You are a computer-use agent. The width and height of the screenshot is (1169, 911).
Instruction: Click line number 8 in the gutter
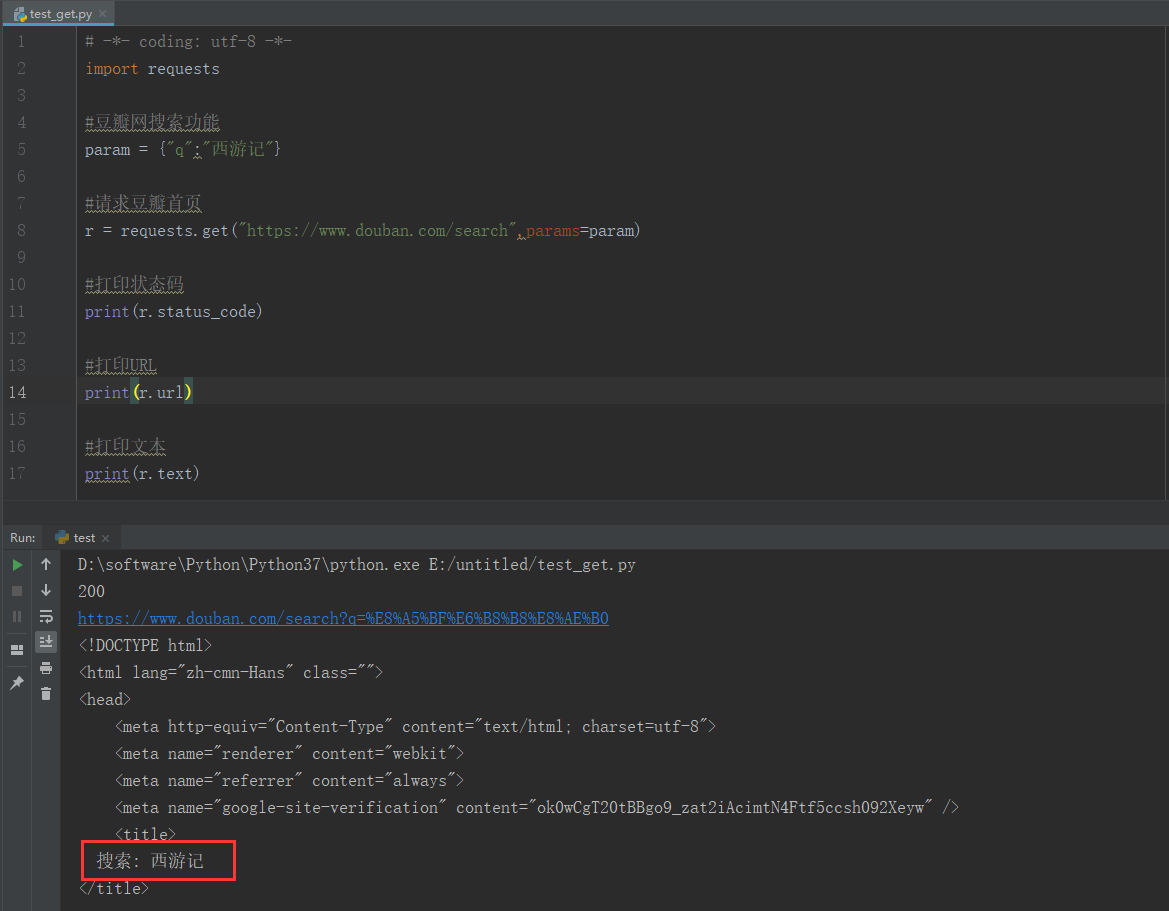(21, 230)
